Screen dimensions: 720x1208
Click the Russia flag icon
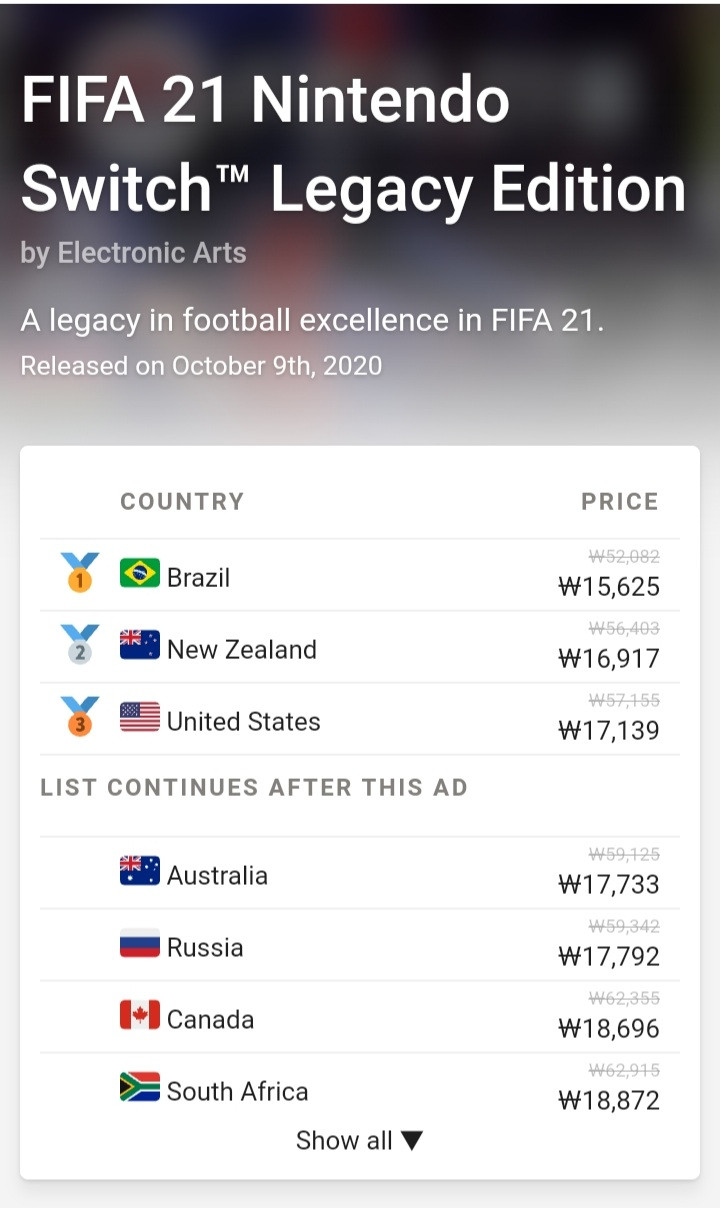140,944
